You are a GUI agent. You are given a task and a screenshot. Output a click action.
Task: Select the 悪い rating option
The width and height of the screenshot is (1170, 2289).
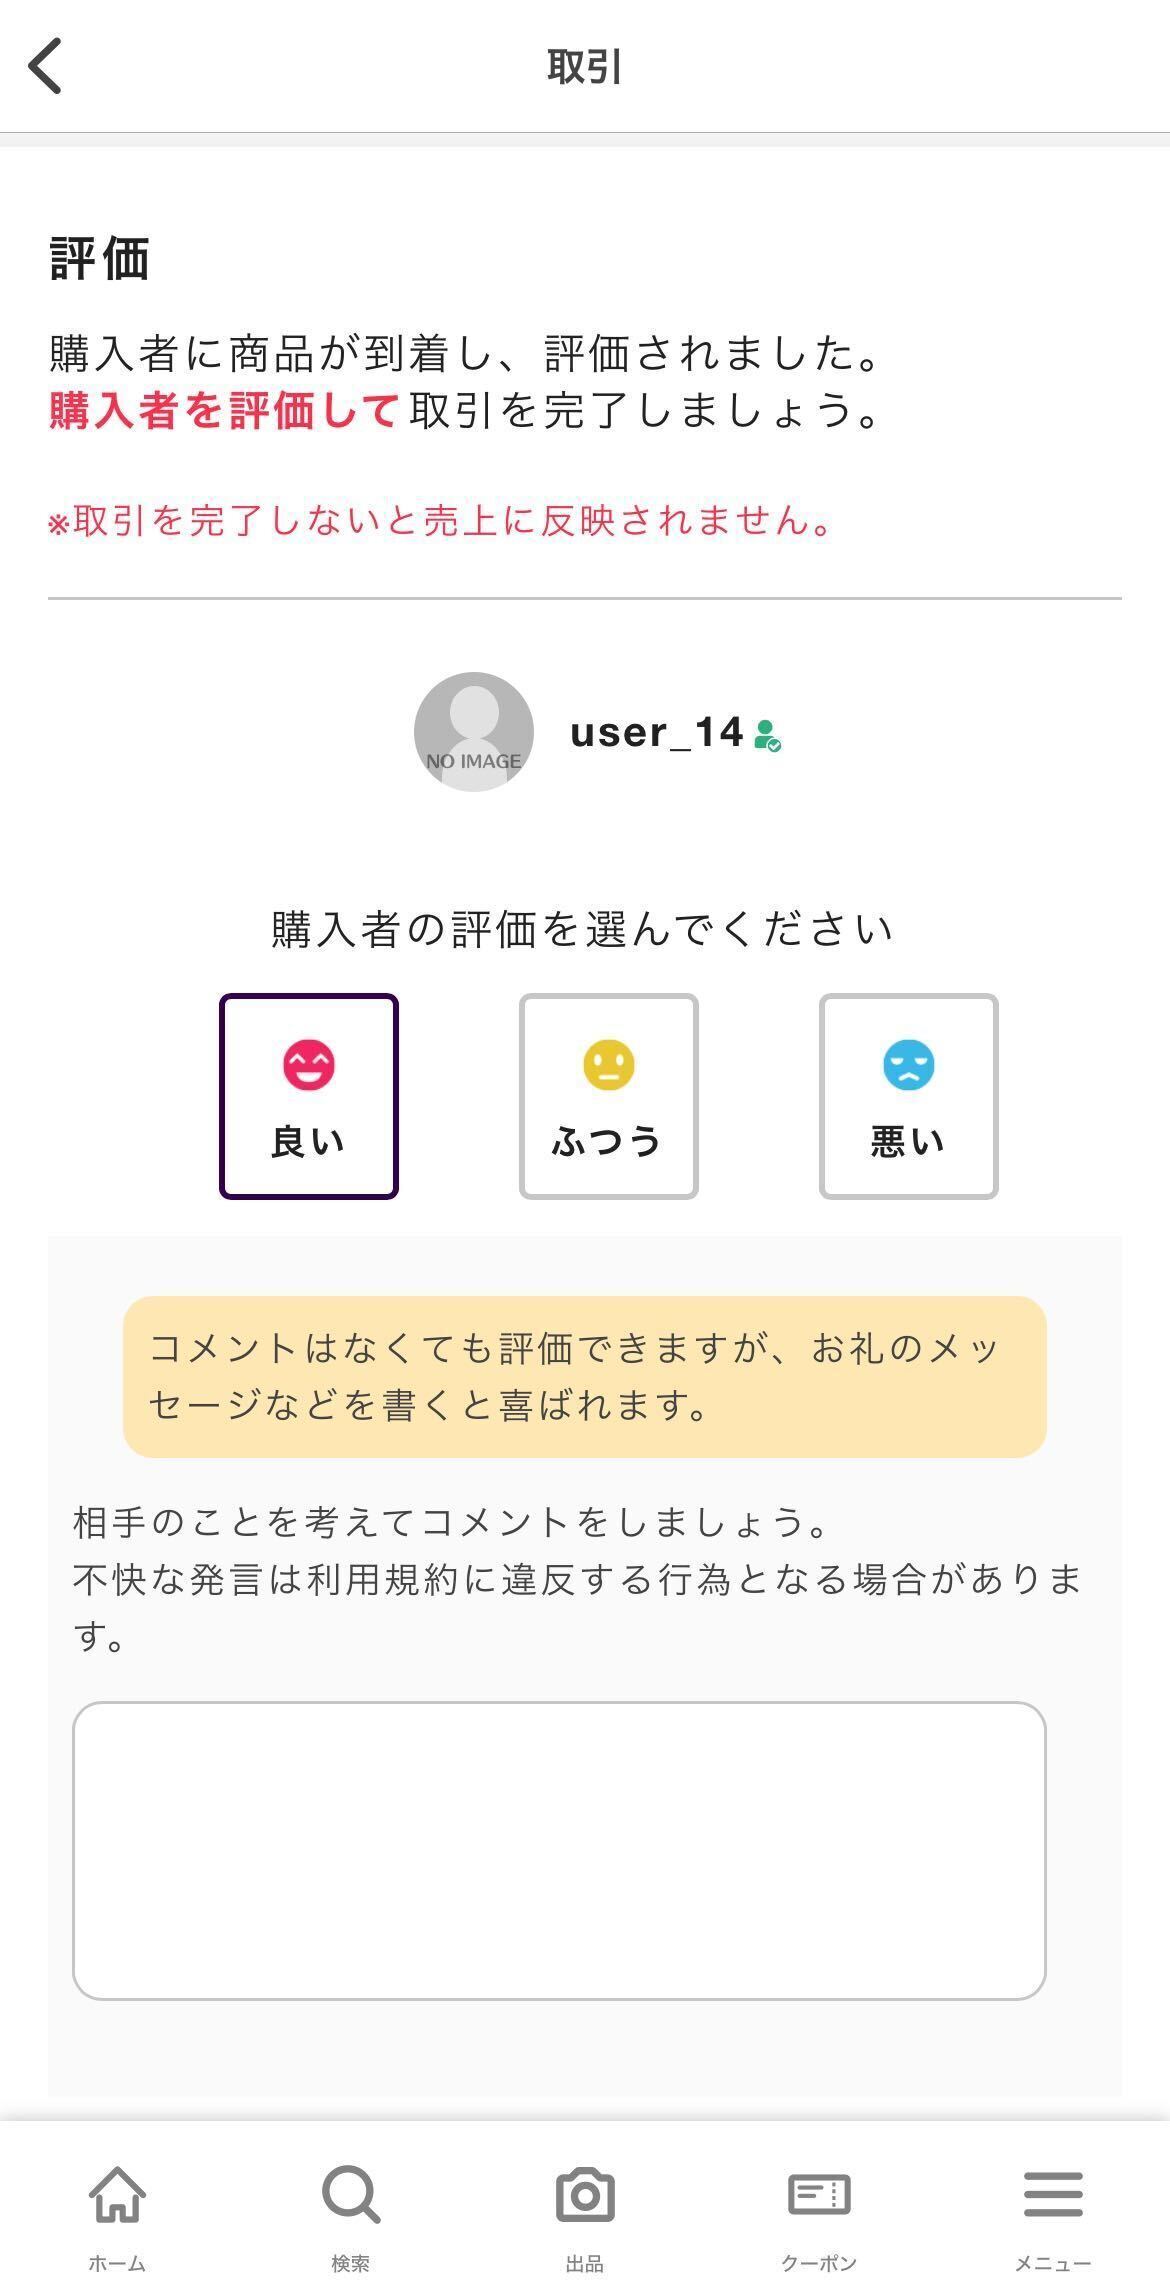908,1096
